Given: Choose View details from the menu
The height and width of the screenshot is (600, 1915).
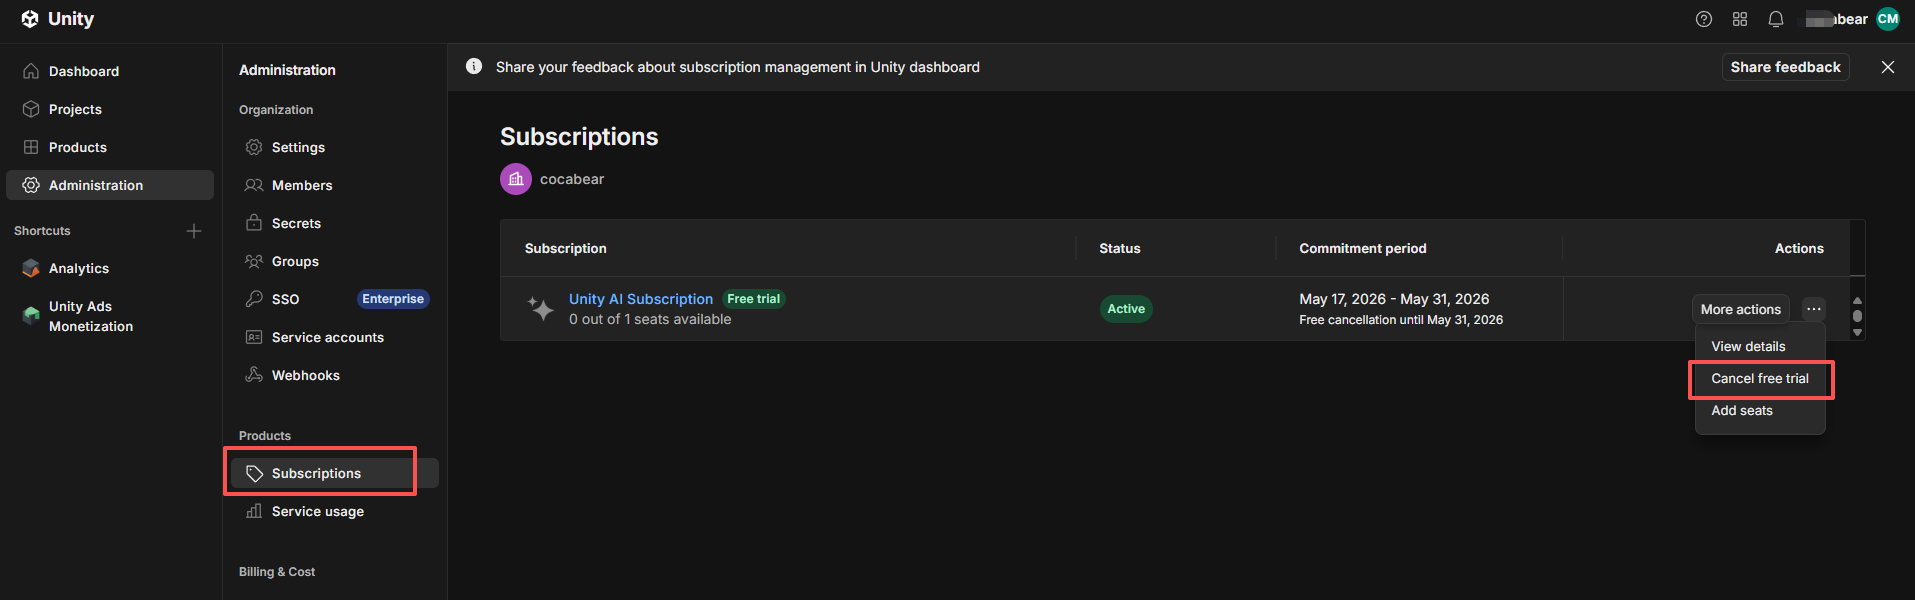Looking at the screenshot, I should 1760,346.
